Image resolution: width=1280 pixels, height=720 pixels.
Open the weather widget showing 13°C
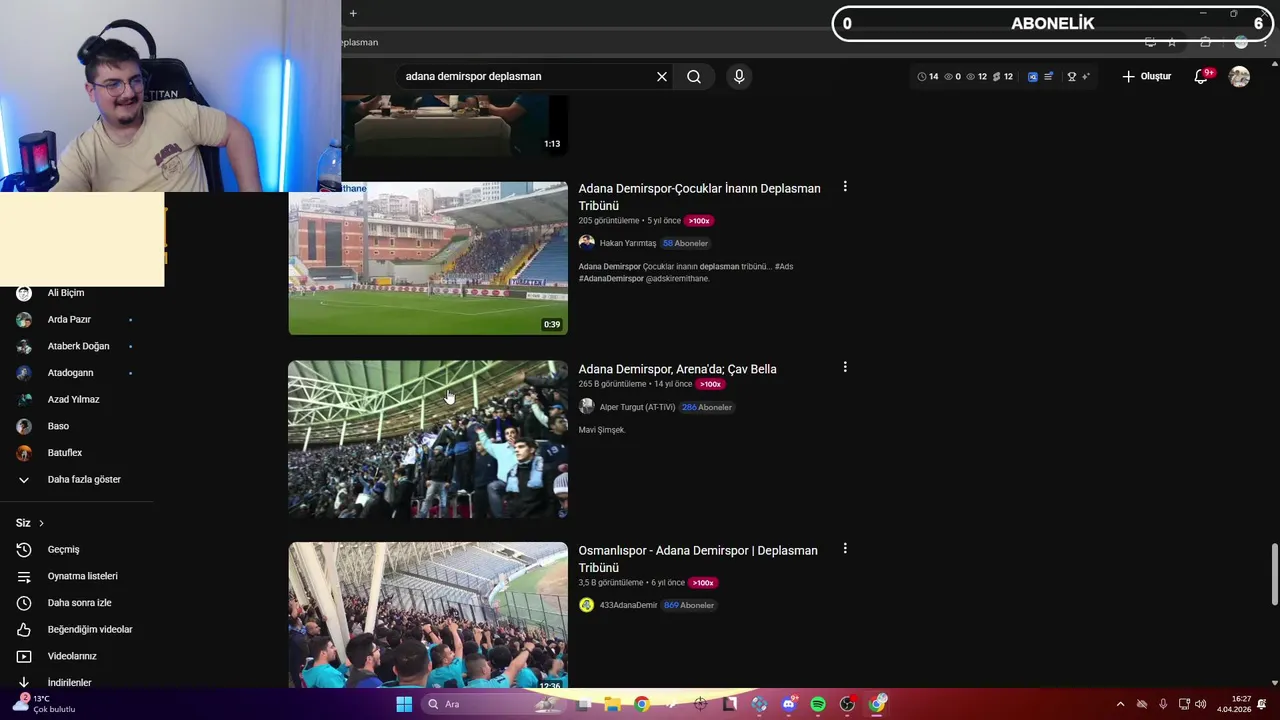tap(45, 704)
